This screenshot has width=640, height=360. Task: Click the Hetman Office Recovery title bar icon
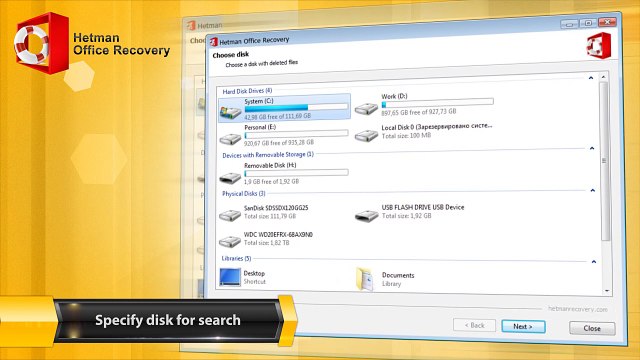213,42
